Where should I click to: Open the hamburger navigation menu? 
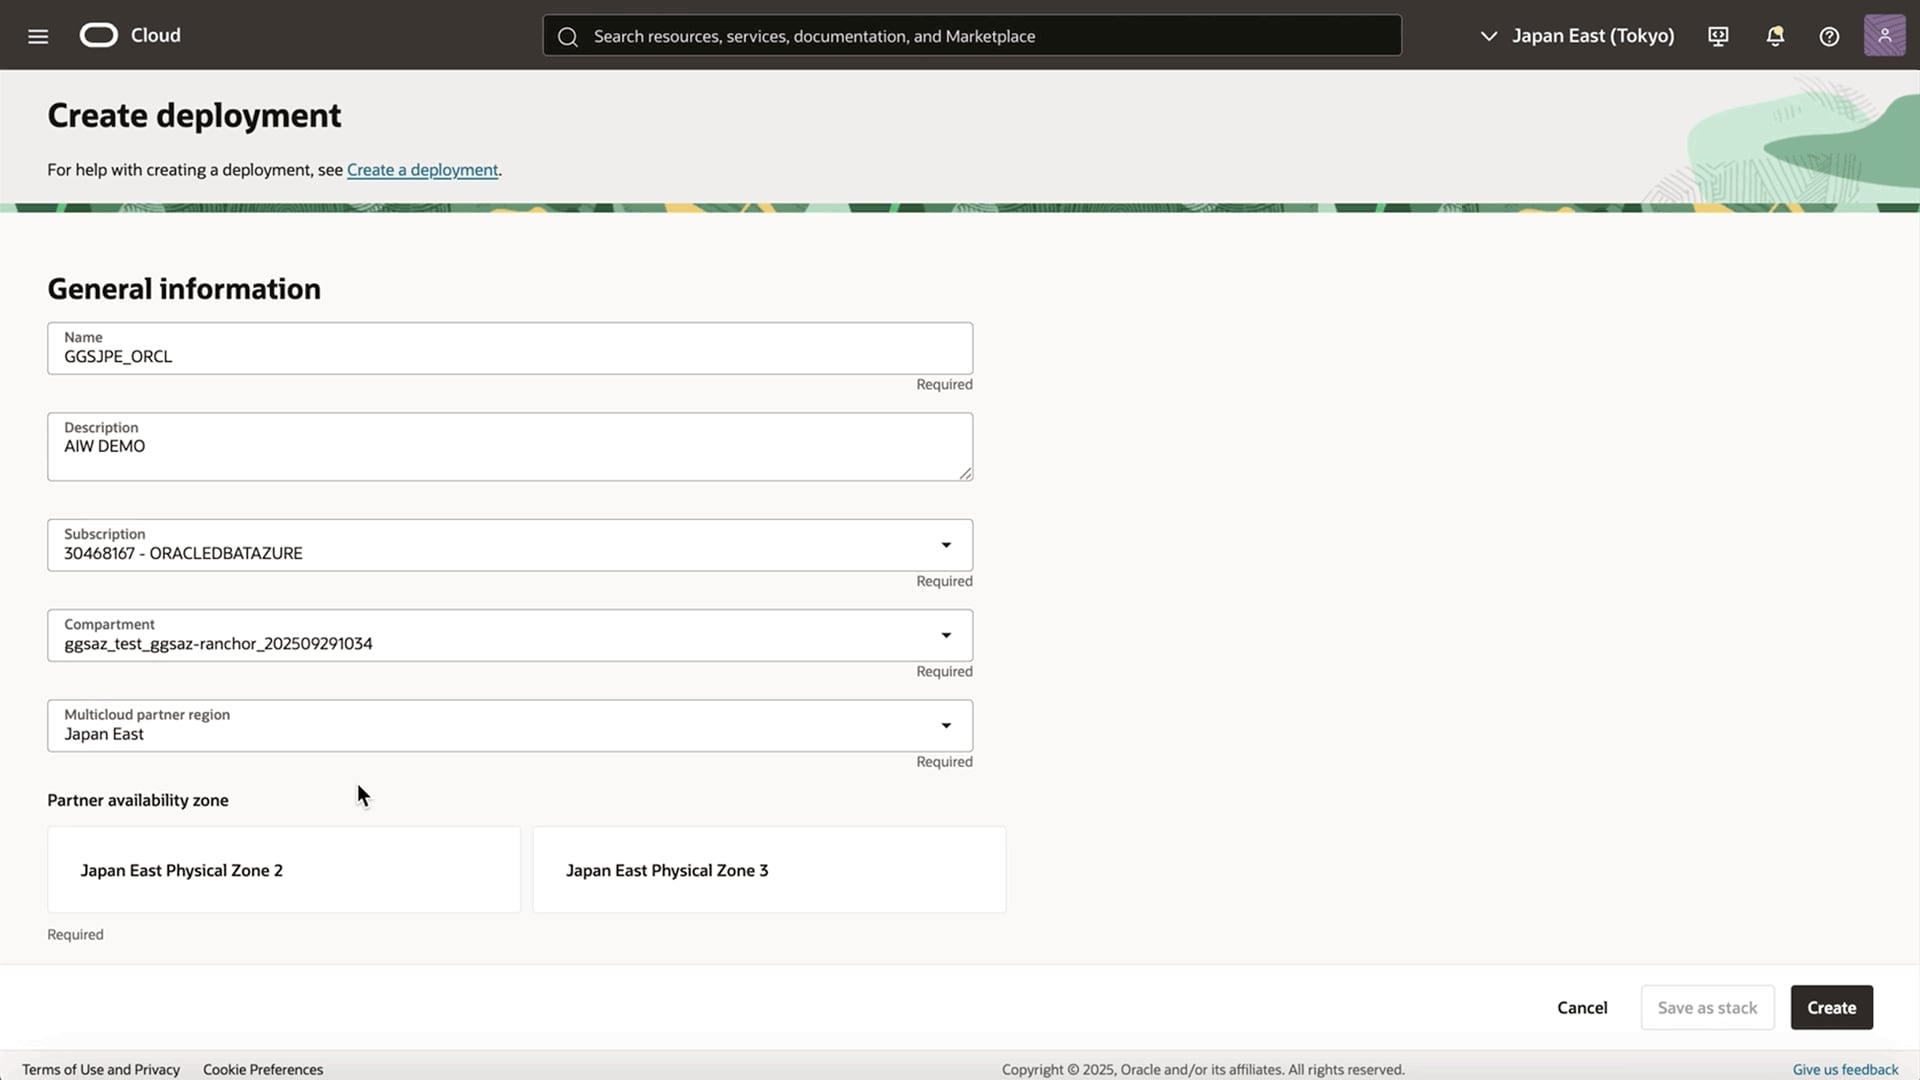pos(38,36)
